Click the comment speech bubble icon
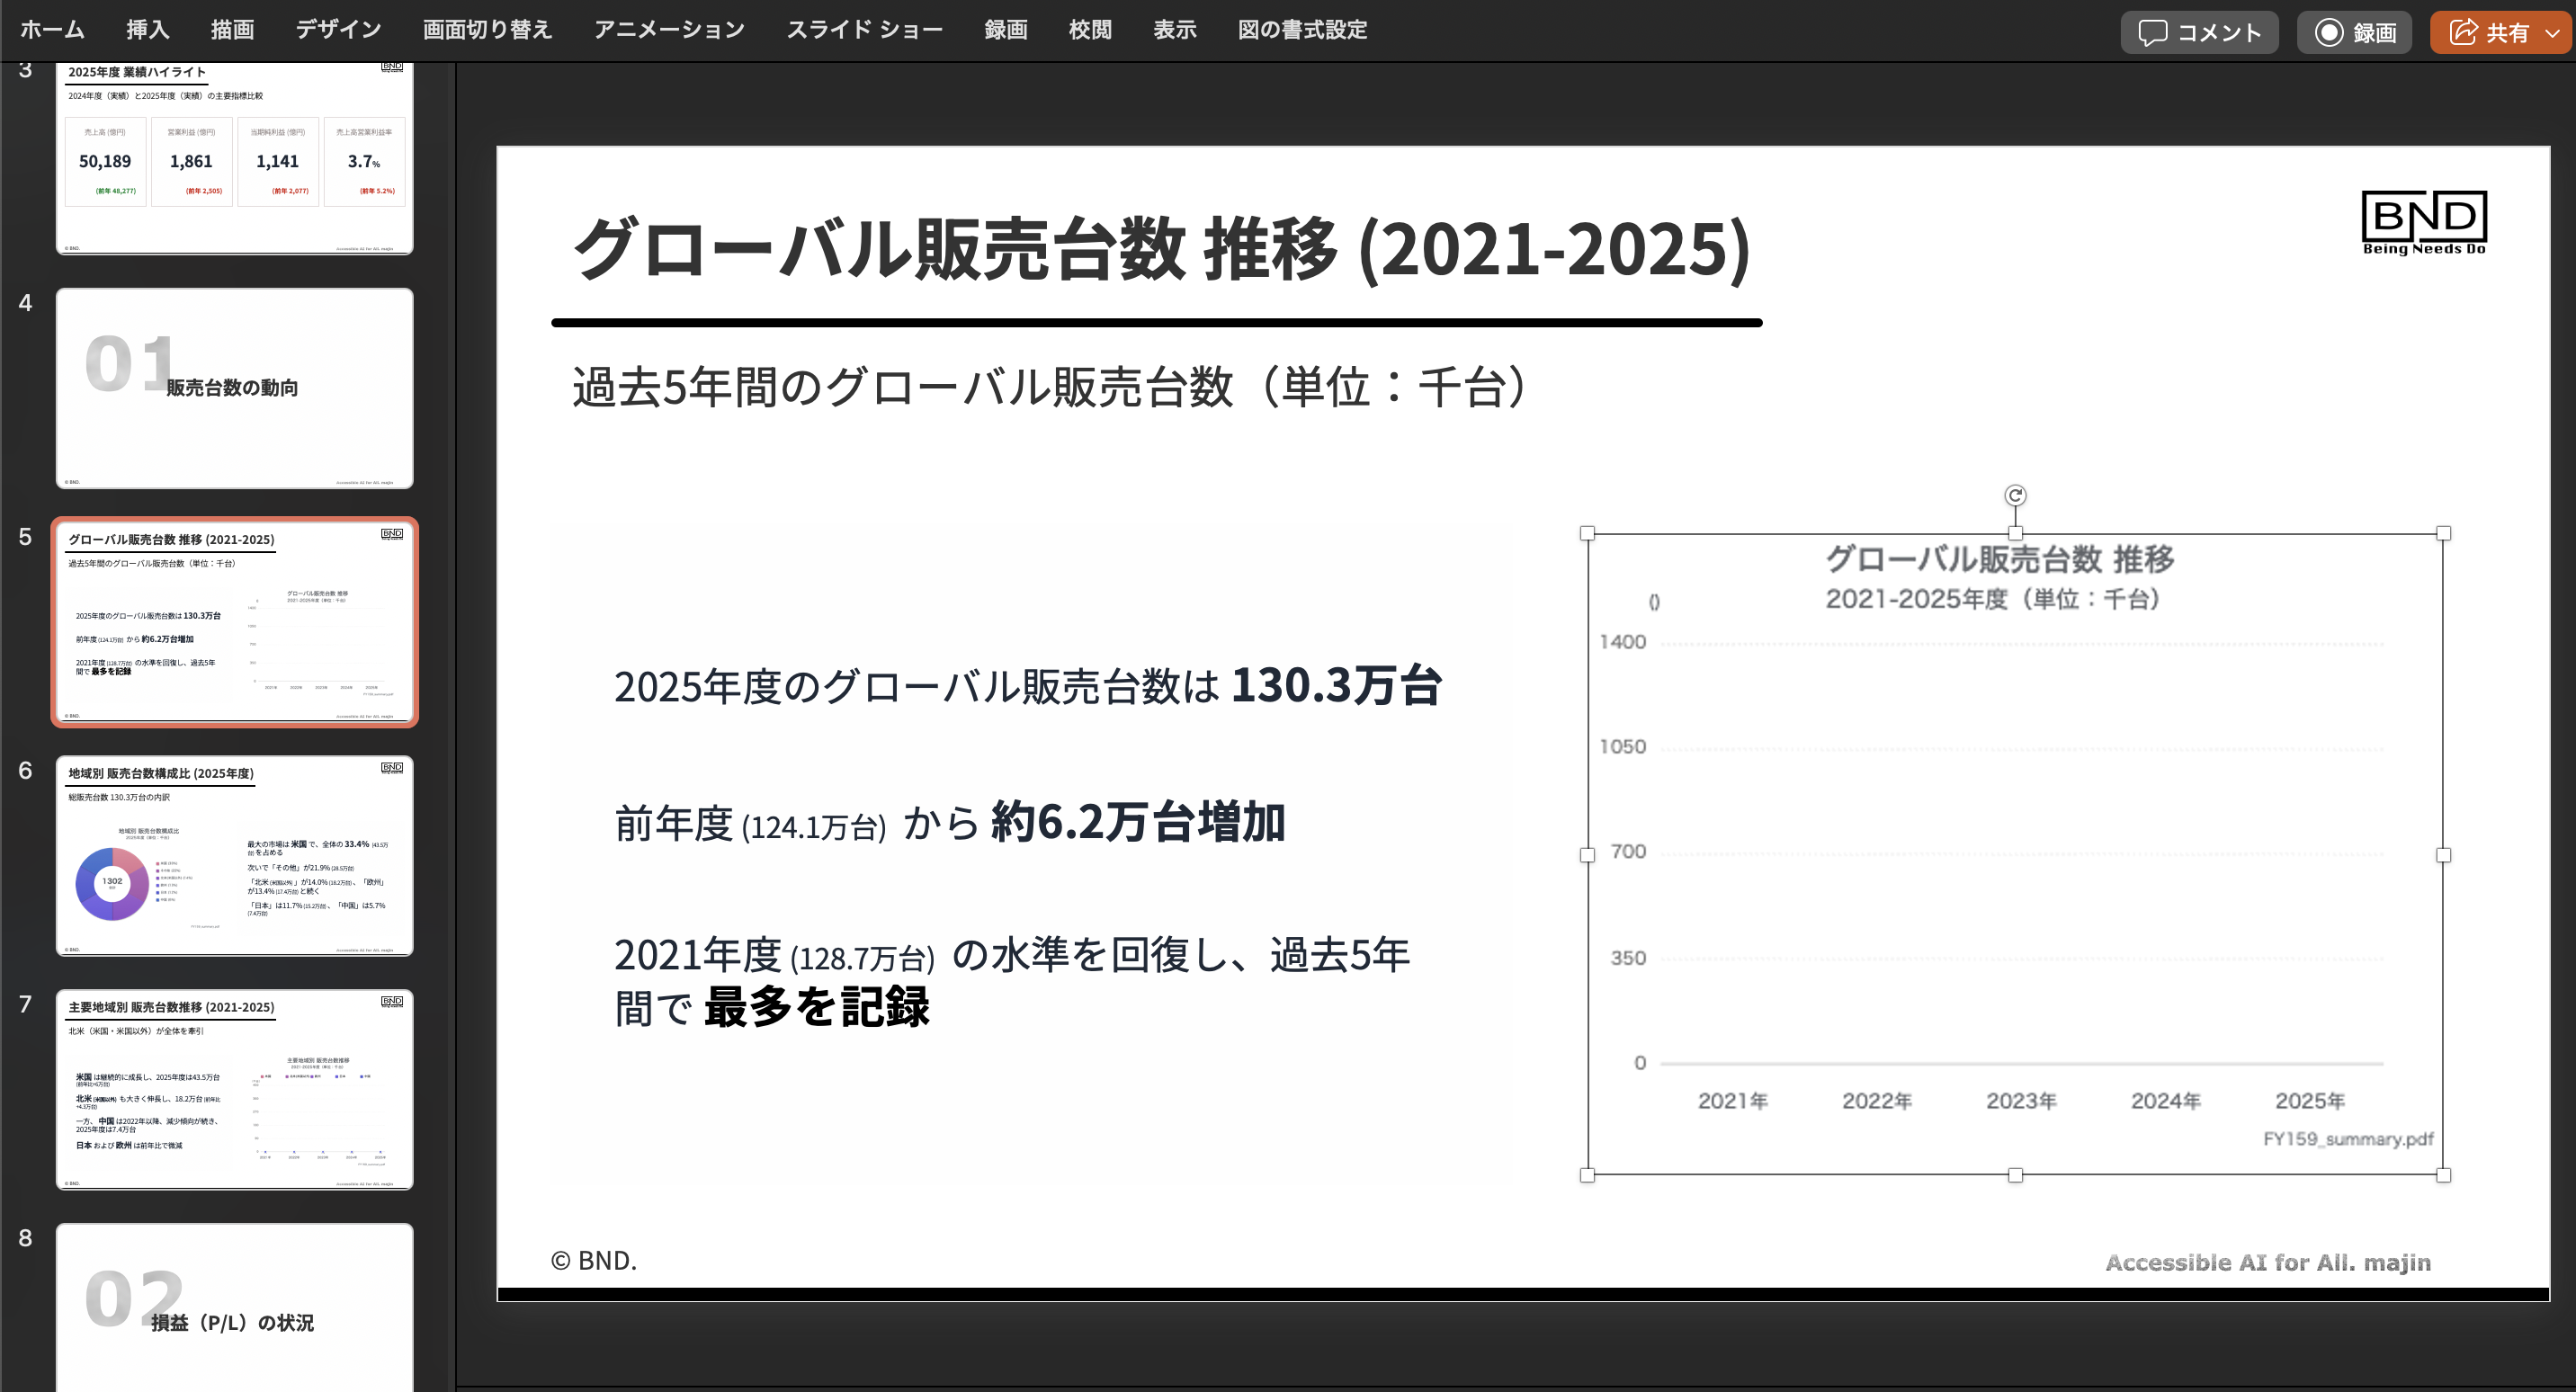 coord(2152,32)
